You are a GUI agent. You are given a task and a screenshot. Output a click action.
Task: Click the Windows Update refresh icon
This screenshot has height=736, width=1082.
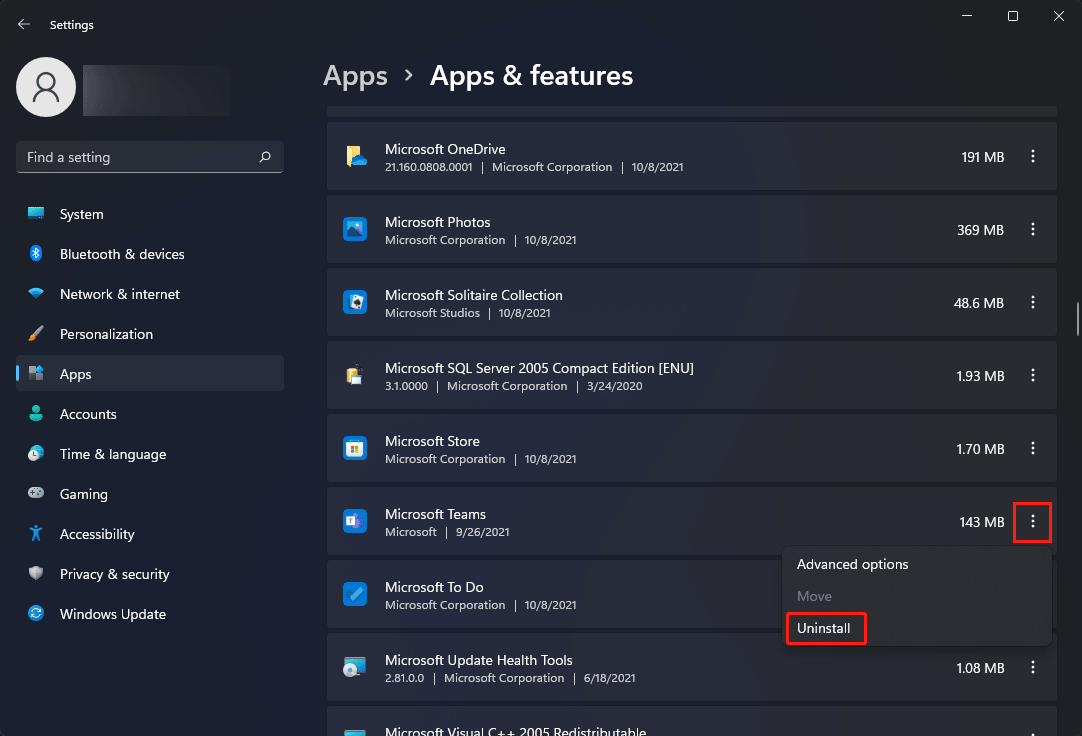point(36,613)
